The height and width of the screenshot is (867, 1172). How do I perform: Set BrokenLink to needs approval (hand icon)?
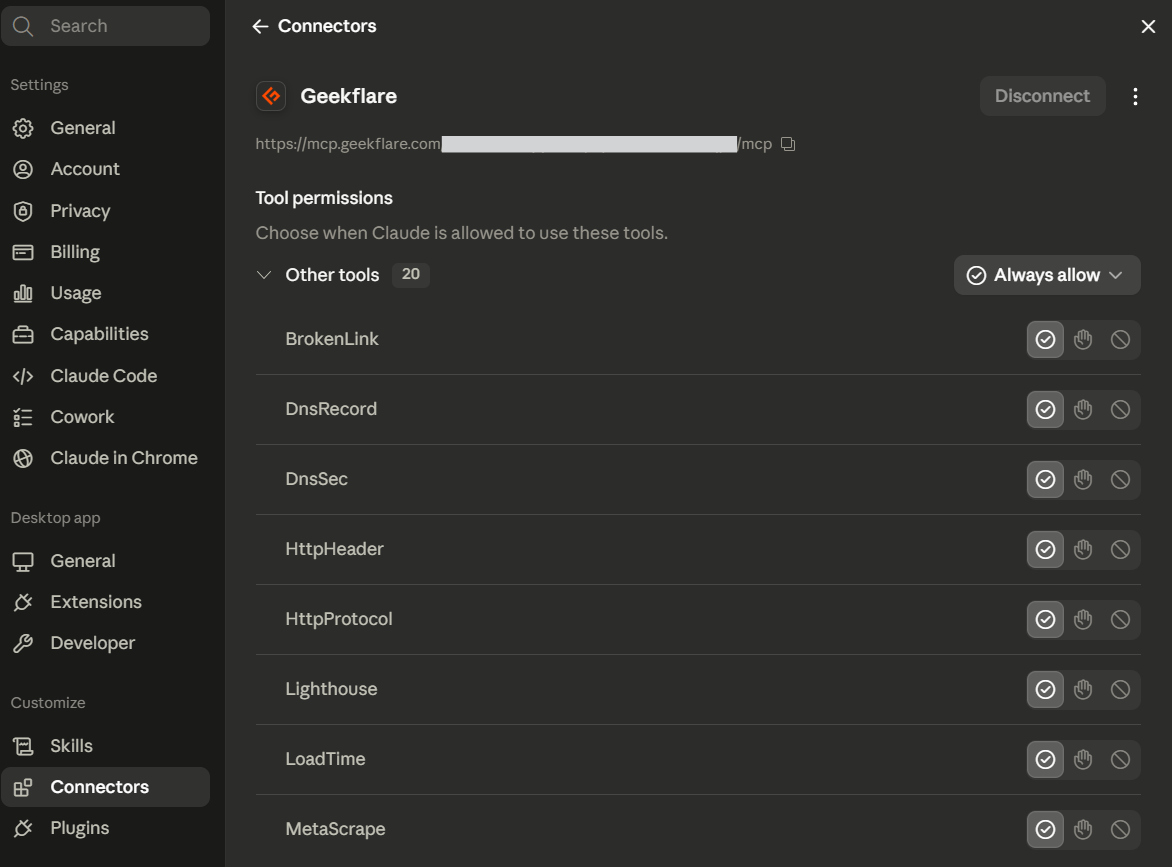1082,339
